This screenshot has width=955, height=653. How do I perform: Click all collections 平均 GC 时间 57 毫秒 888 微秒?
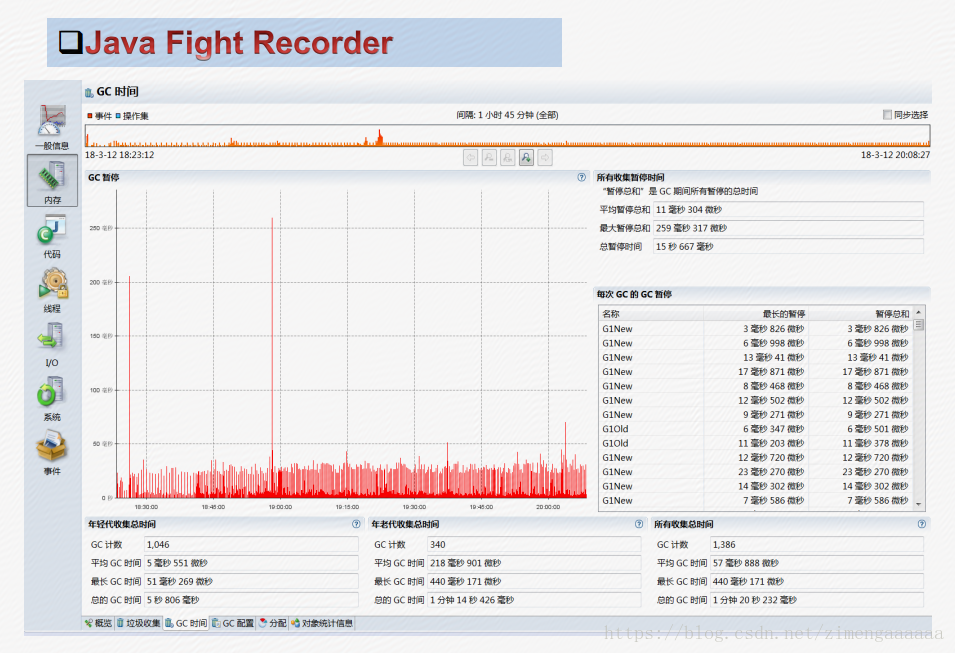click(x=817, y=563)
